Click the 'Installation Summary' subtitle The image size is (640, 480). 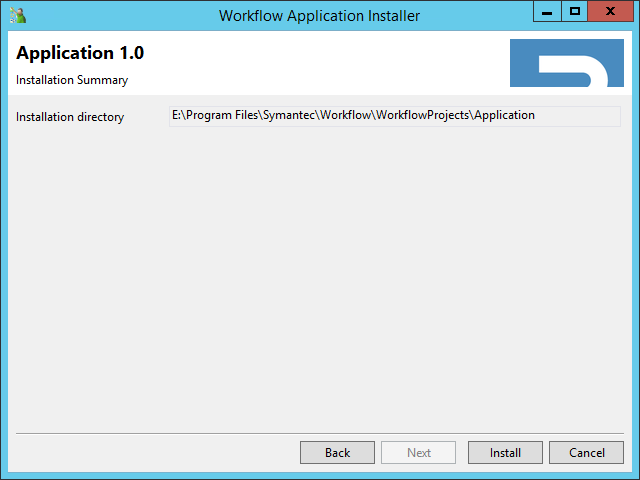click(x=72, y=80)
